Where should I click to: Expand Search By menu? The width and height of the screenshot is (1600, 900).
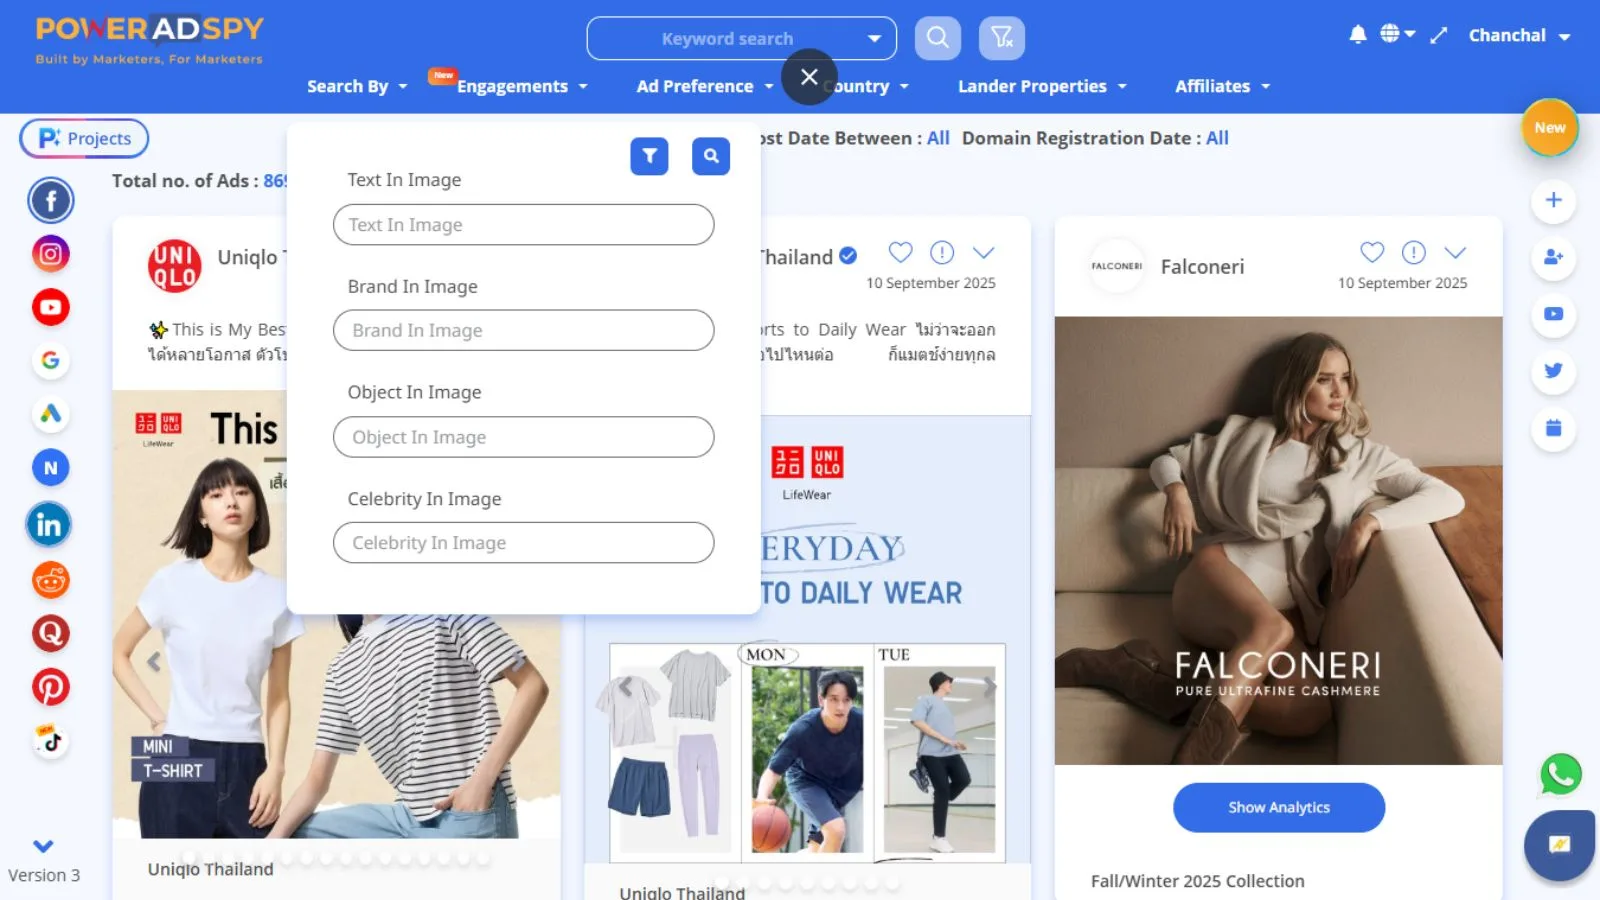click(x=357, y=86)
